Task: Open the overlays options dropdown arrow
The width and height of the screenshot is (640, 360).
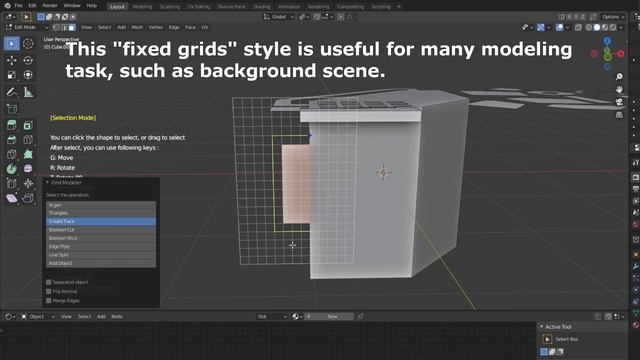Action: [567, 27]
